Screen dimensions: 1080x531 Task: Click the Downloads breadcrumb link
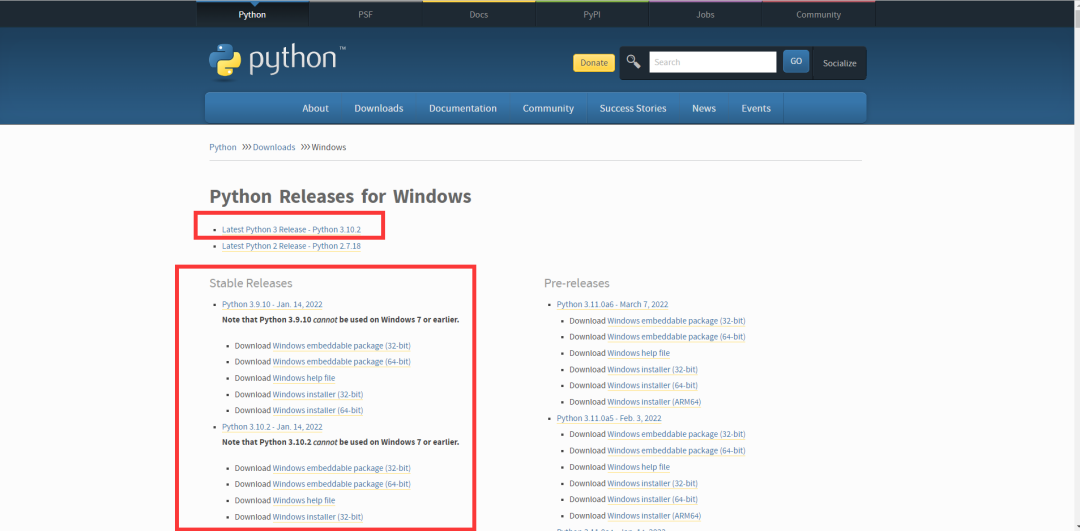(x=274, y=147)
